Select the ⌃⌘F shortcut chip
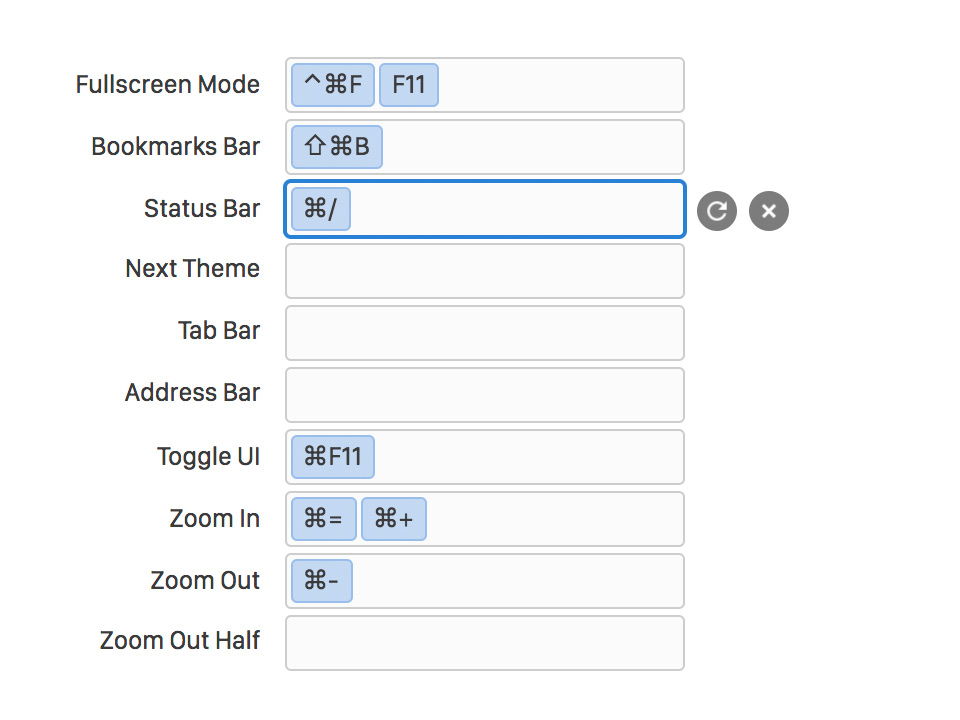Viewport: 960px width, 720px height. click(x=332, y=84)
